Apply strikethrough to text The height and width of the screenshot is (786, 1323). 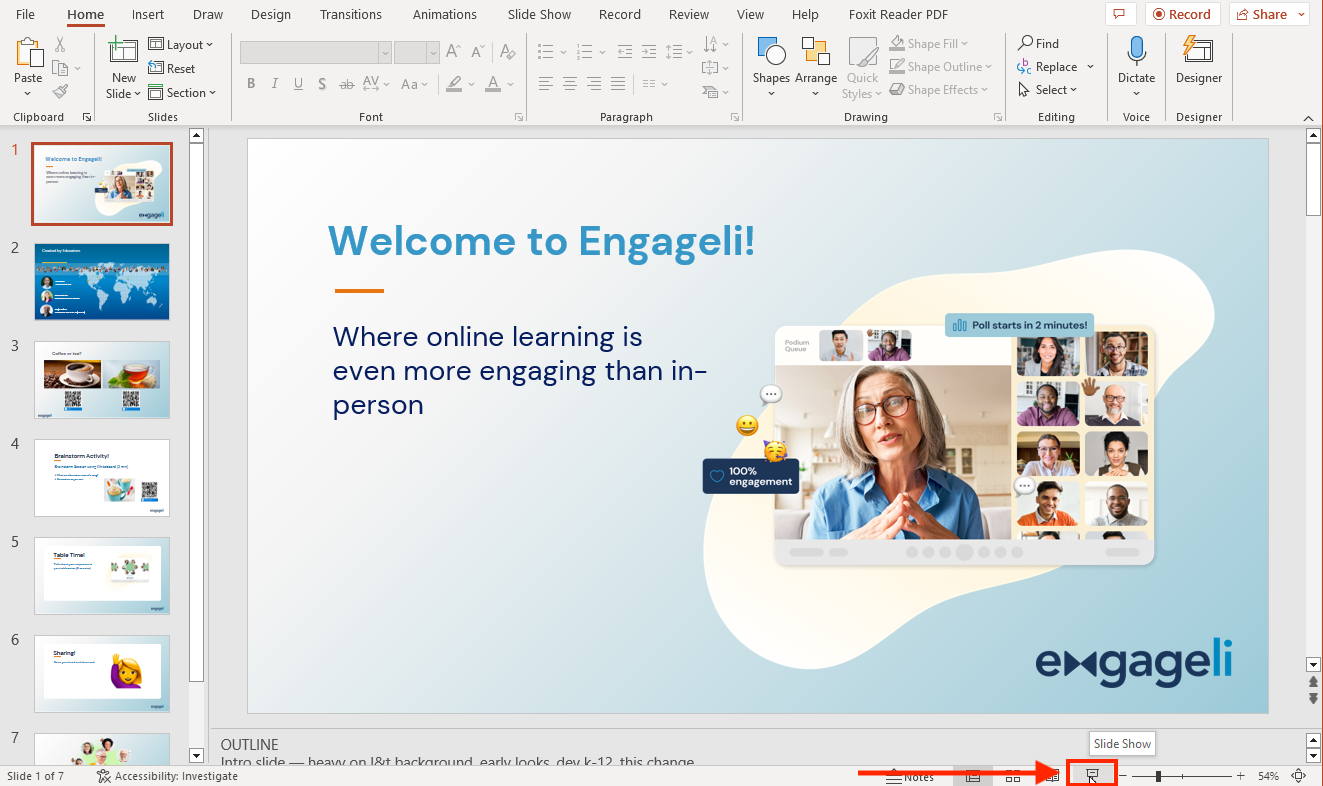345,84
